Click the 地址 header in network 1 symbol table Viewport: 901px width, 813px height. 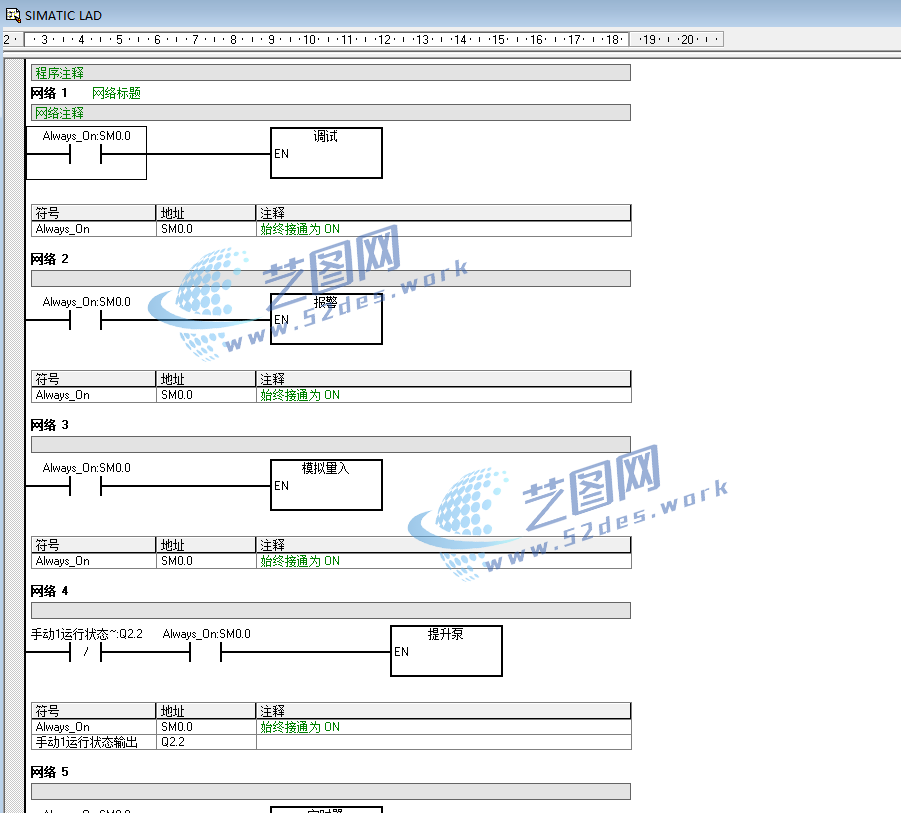(x=206, y=213)
